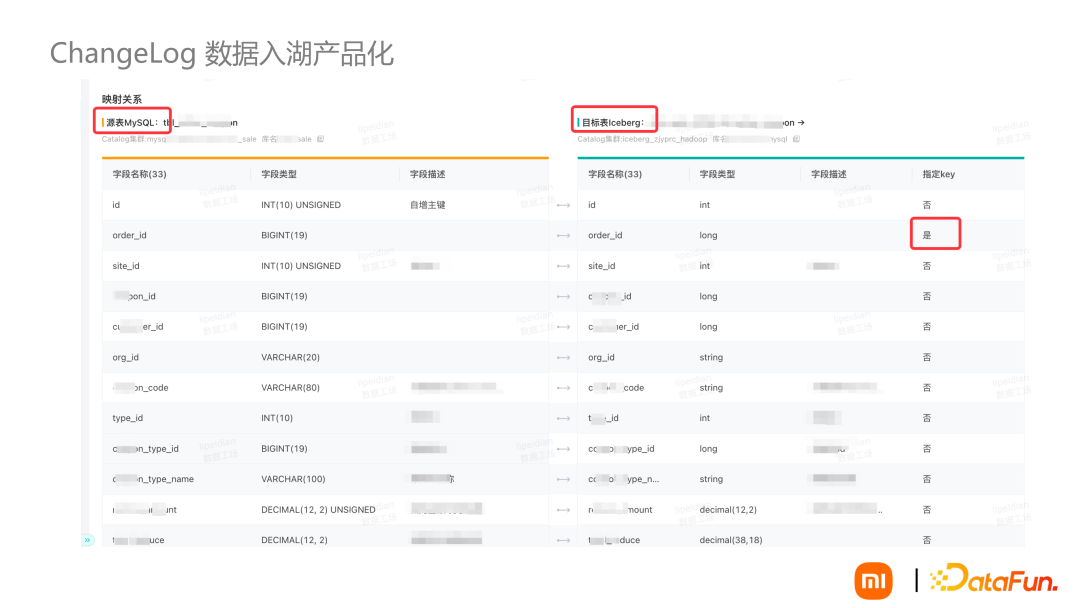Select BIGINT(19) type in order_id row

[x=284, y=235]
